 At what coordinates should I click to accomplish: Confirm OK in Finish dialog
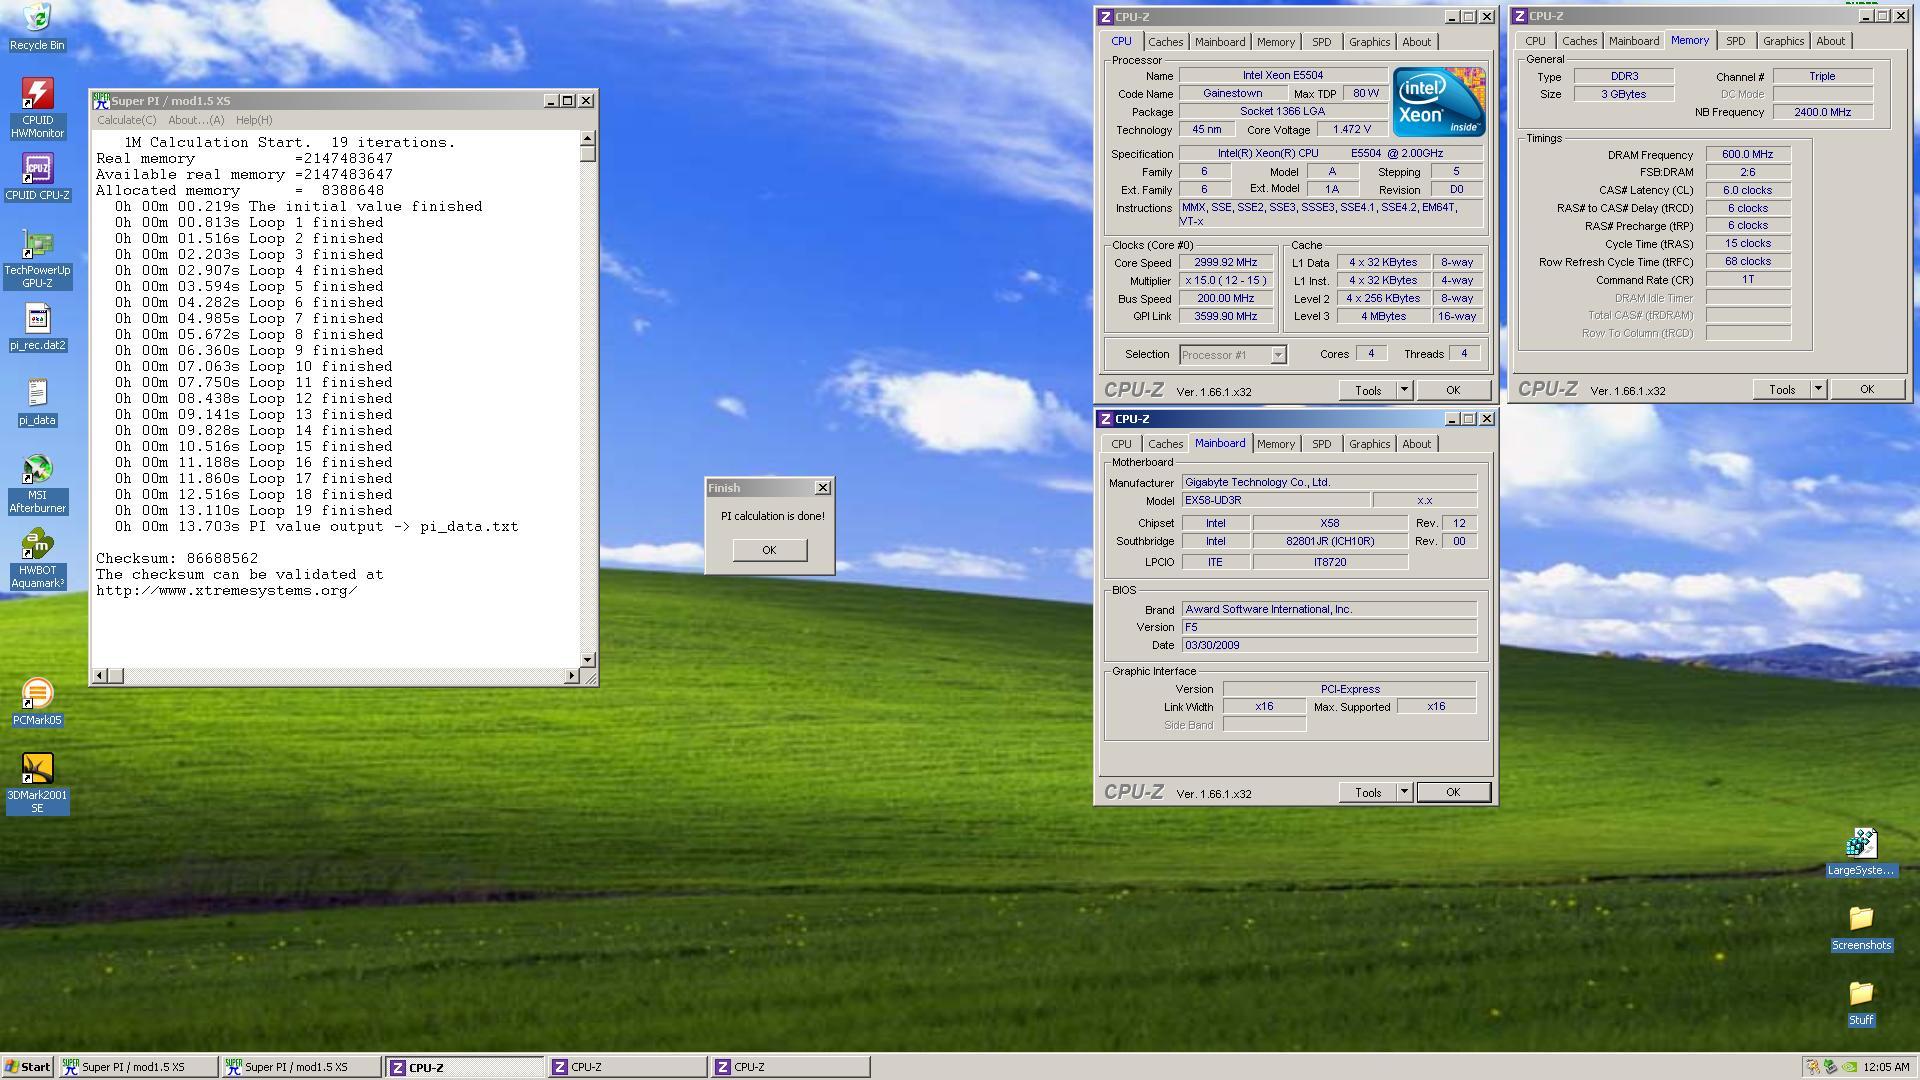coord(769,550)
